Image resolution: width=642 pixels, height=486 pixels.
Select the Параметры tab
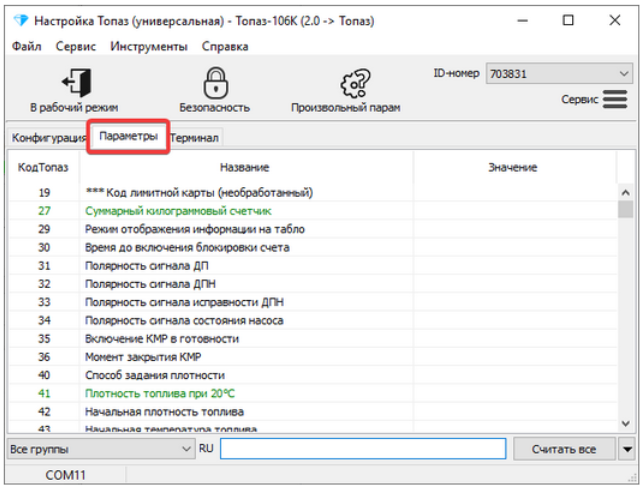click(x=128, y=136)
